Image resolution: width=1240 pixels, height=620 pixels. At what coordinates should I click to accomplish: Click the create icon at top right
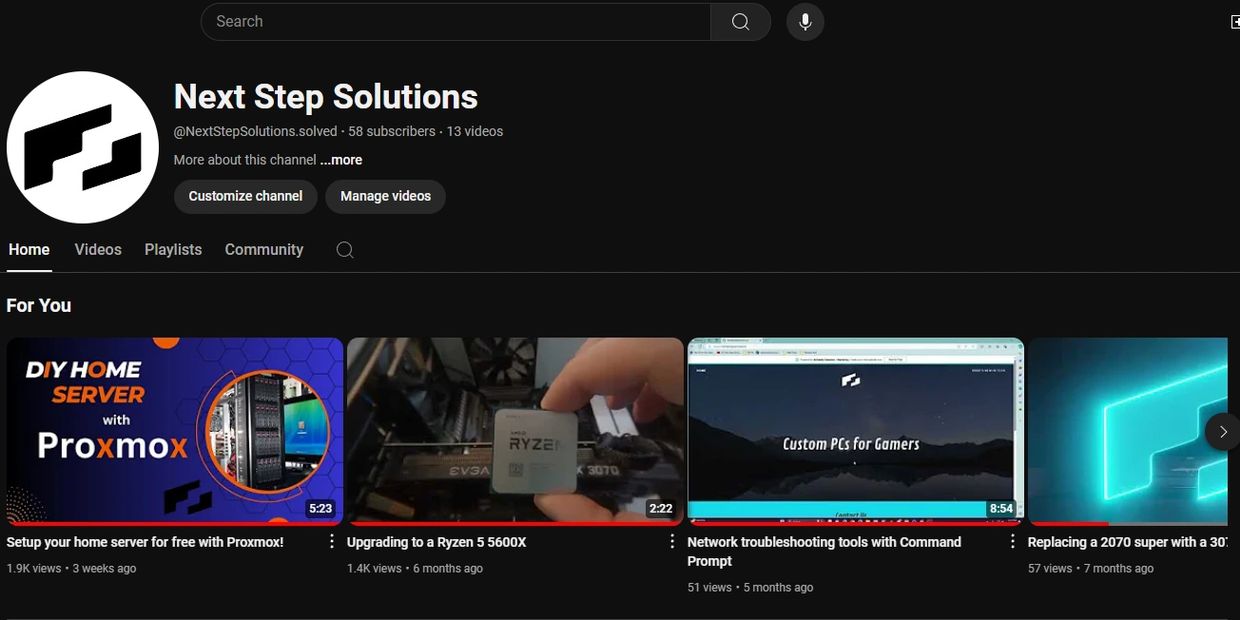[1234, 22]
